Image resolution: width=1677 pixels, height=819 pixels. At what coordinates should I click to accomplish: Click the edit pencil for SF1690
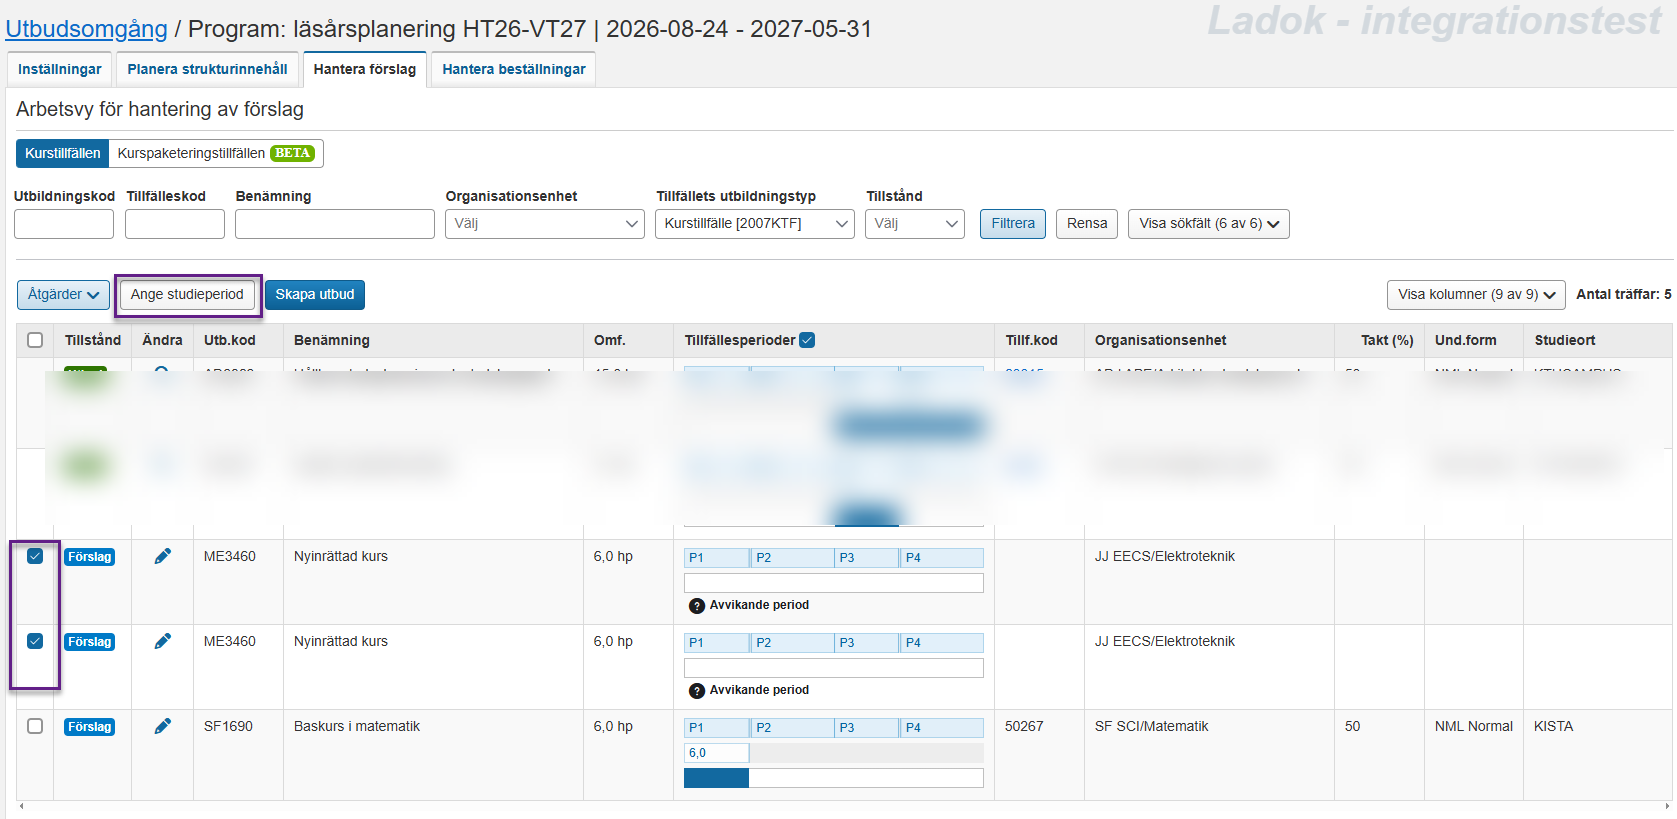(x=162, y=726)
